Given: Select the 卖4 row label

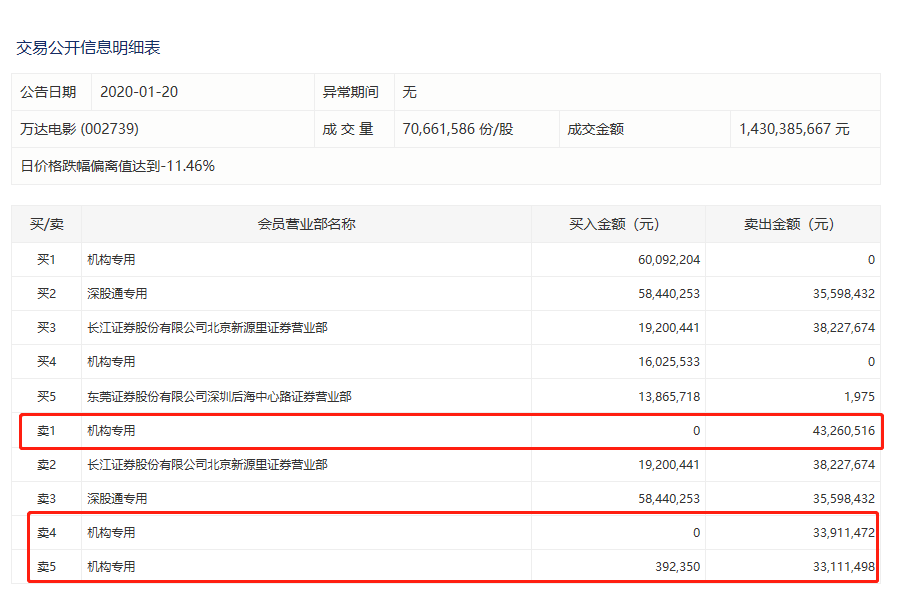Looking at the screenshot, I should tap(46, 533).
